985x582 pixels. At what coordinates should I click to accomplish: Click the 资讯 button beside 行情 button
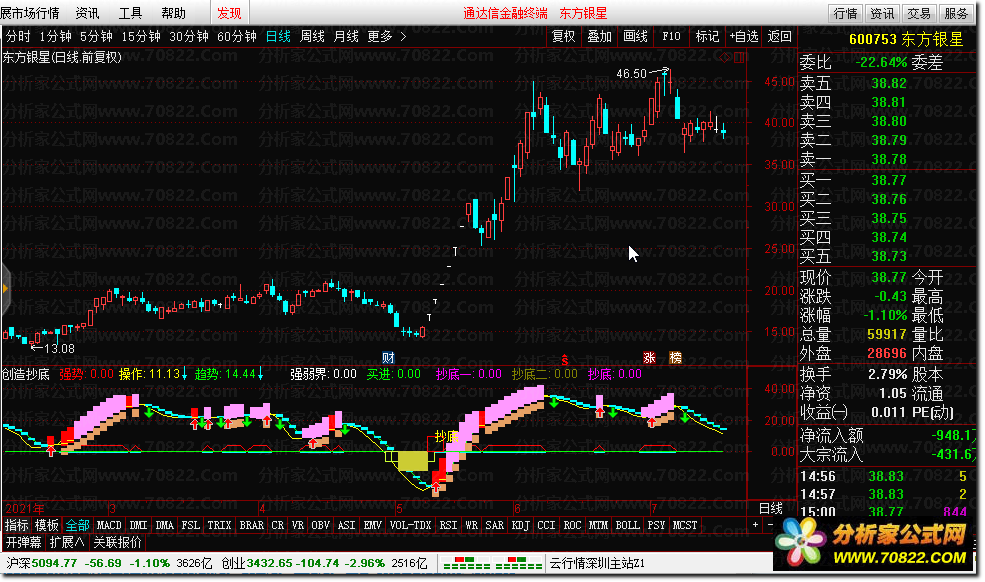(882, 13)
